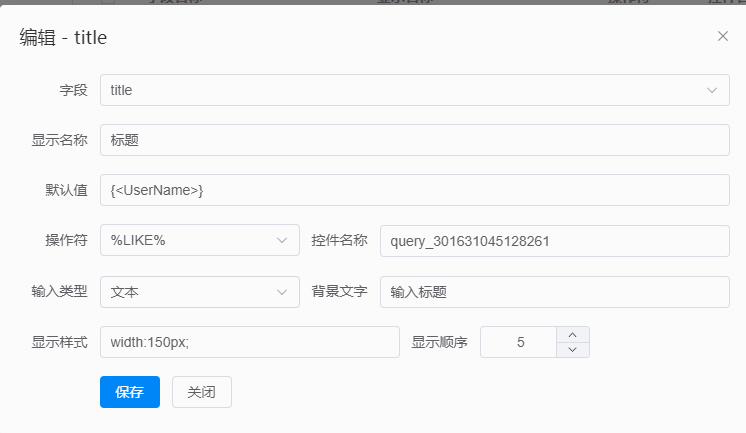Click the 背景文字 field containing 输入标题
Screen dimensions: 746x433
point(554,292)
